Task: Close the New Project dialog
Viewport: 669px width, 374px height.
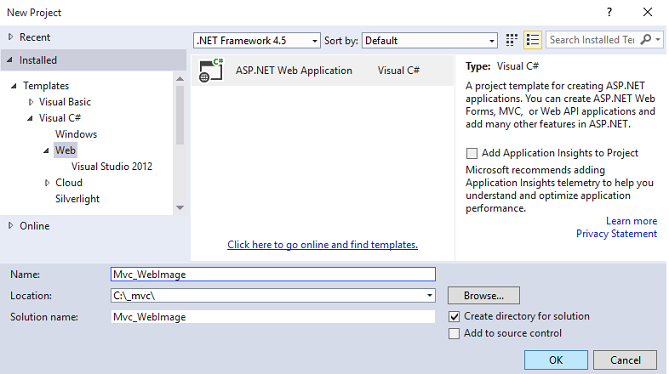Action: pyautogui.click(x=648, y=12)
